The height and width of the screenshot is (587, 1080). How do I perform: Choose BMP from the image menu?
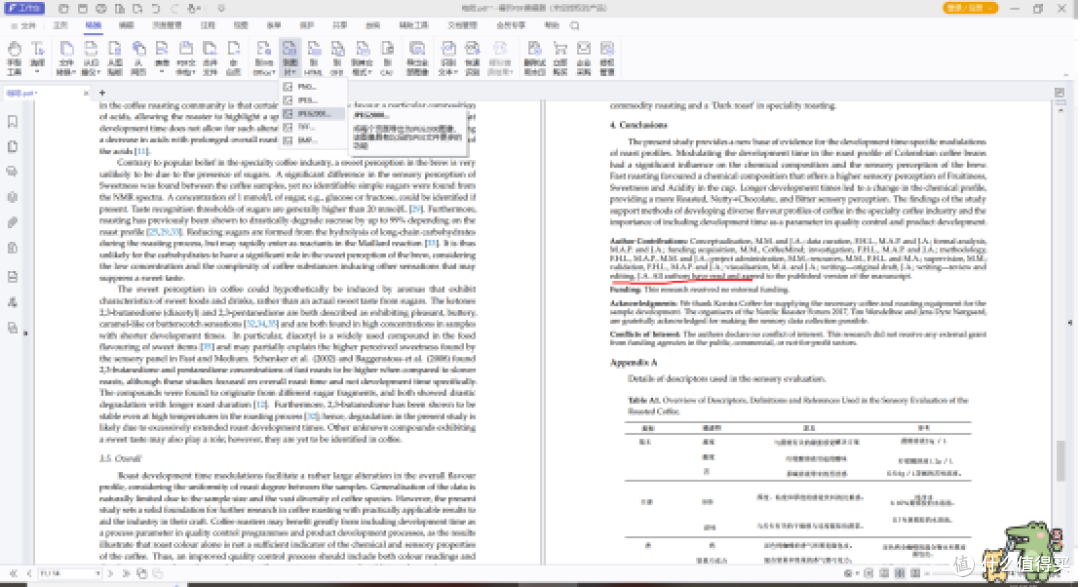click(313, 140)
